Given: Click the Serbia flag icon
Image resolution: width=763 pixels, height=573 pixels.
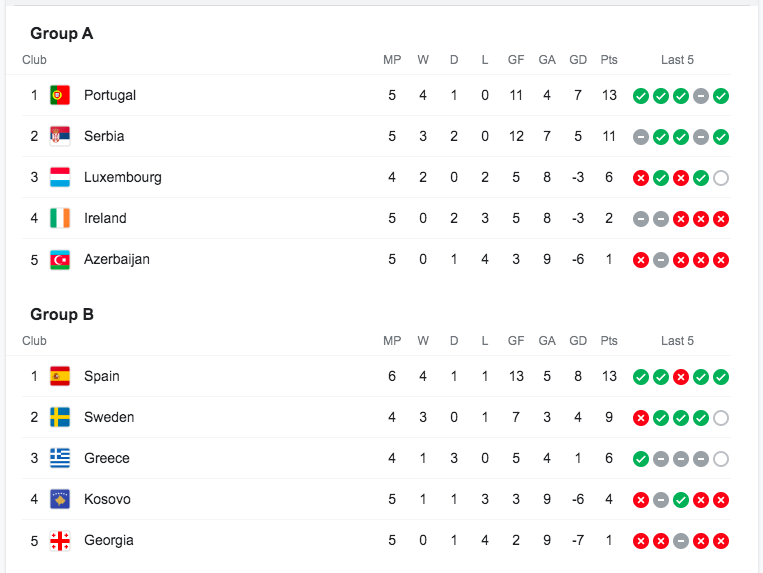Looking at the screenshot, I should click(x=60, y=136).
